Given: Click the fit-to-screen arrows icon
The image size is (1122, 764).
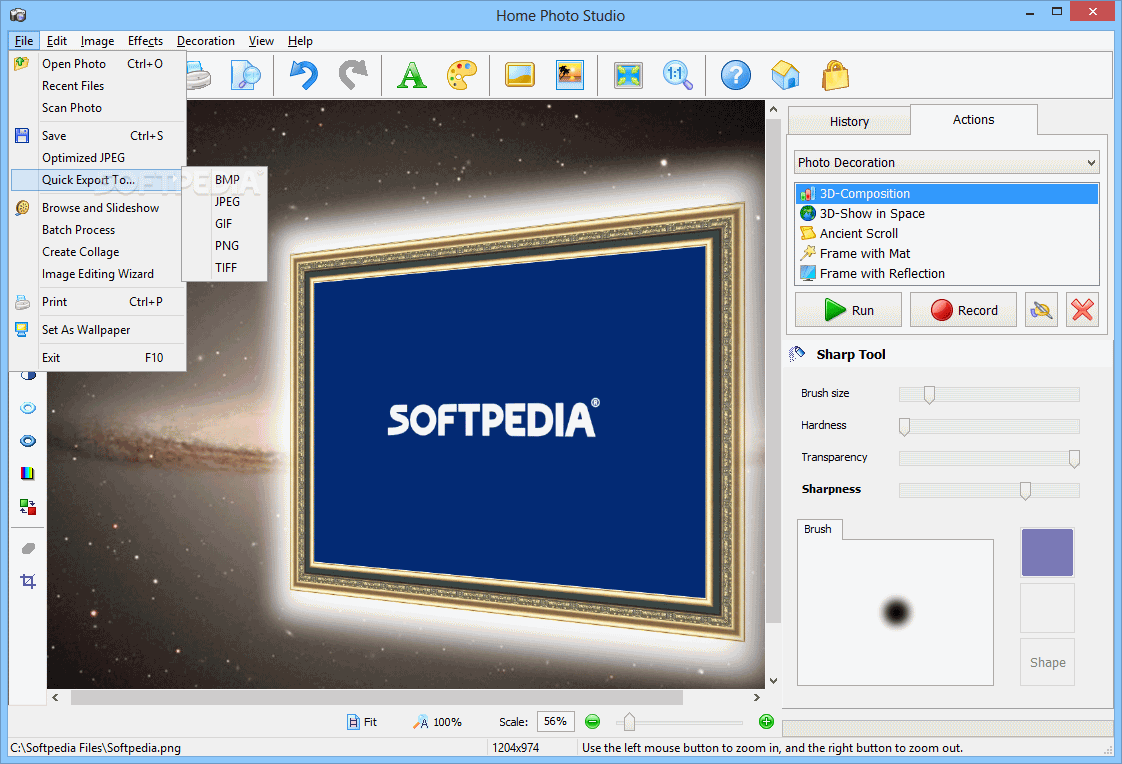Looking at the screenshot, I should (628, 75).
